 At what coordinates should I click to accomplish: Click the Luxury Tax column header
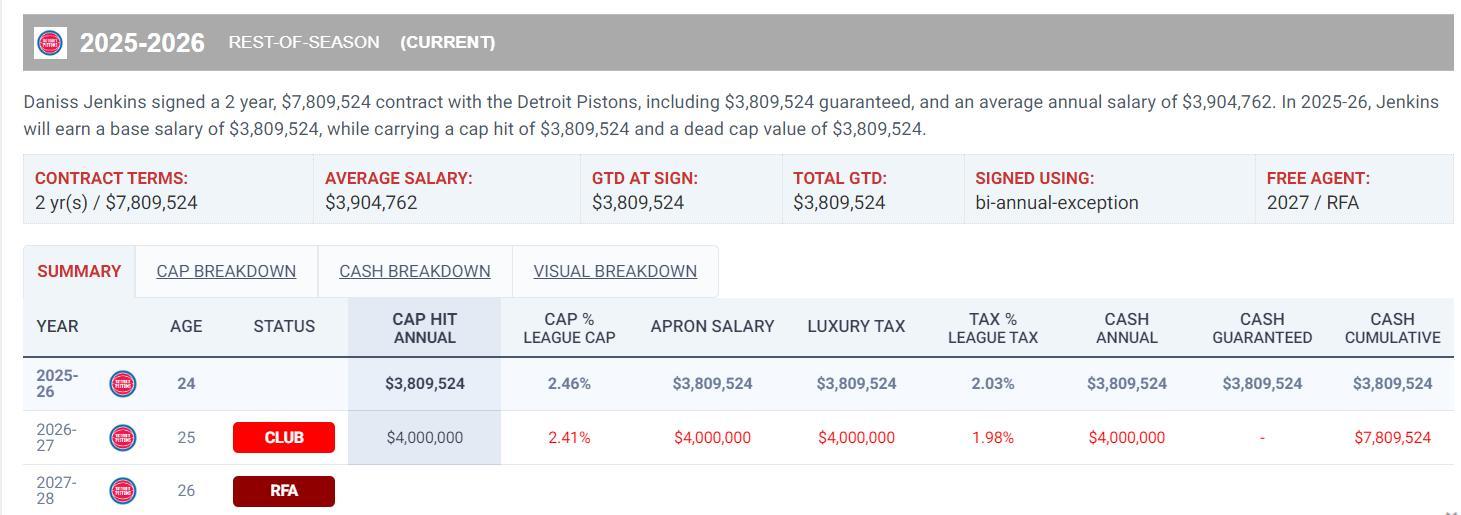pyautogui.click(x=856, y=326)
